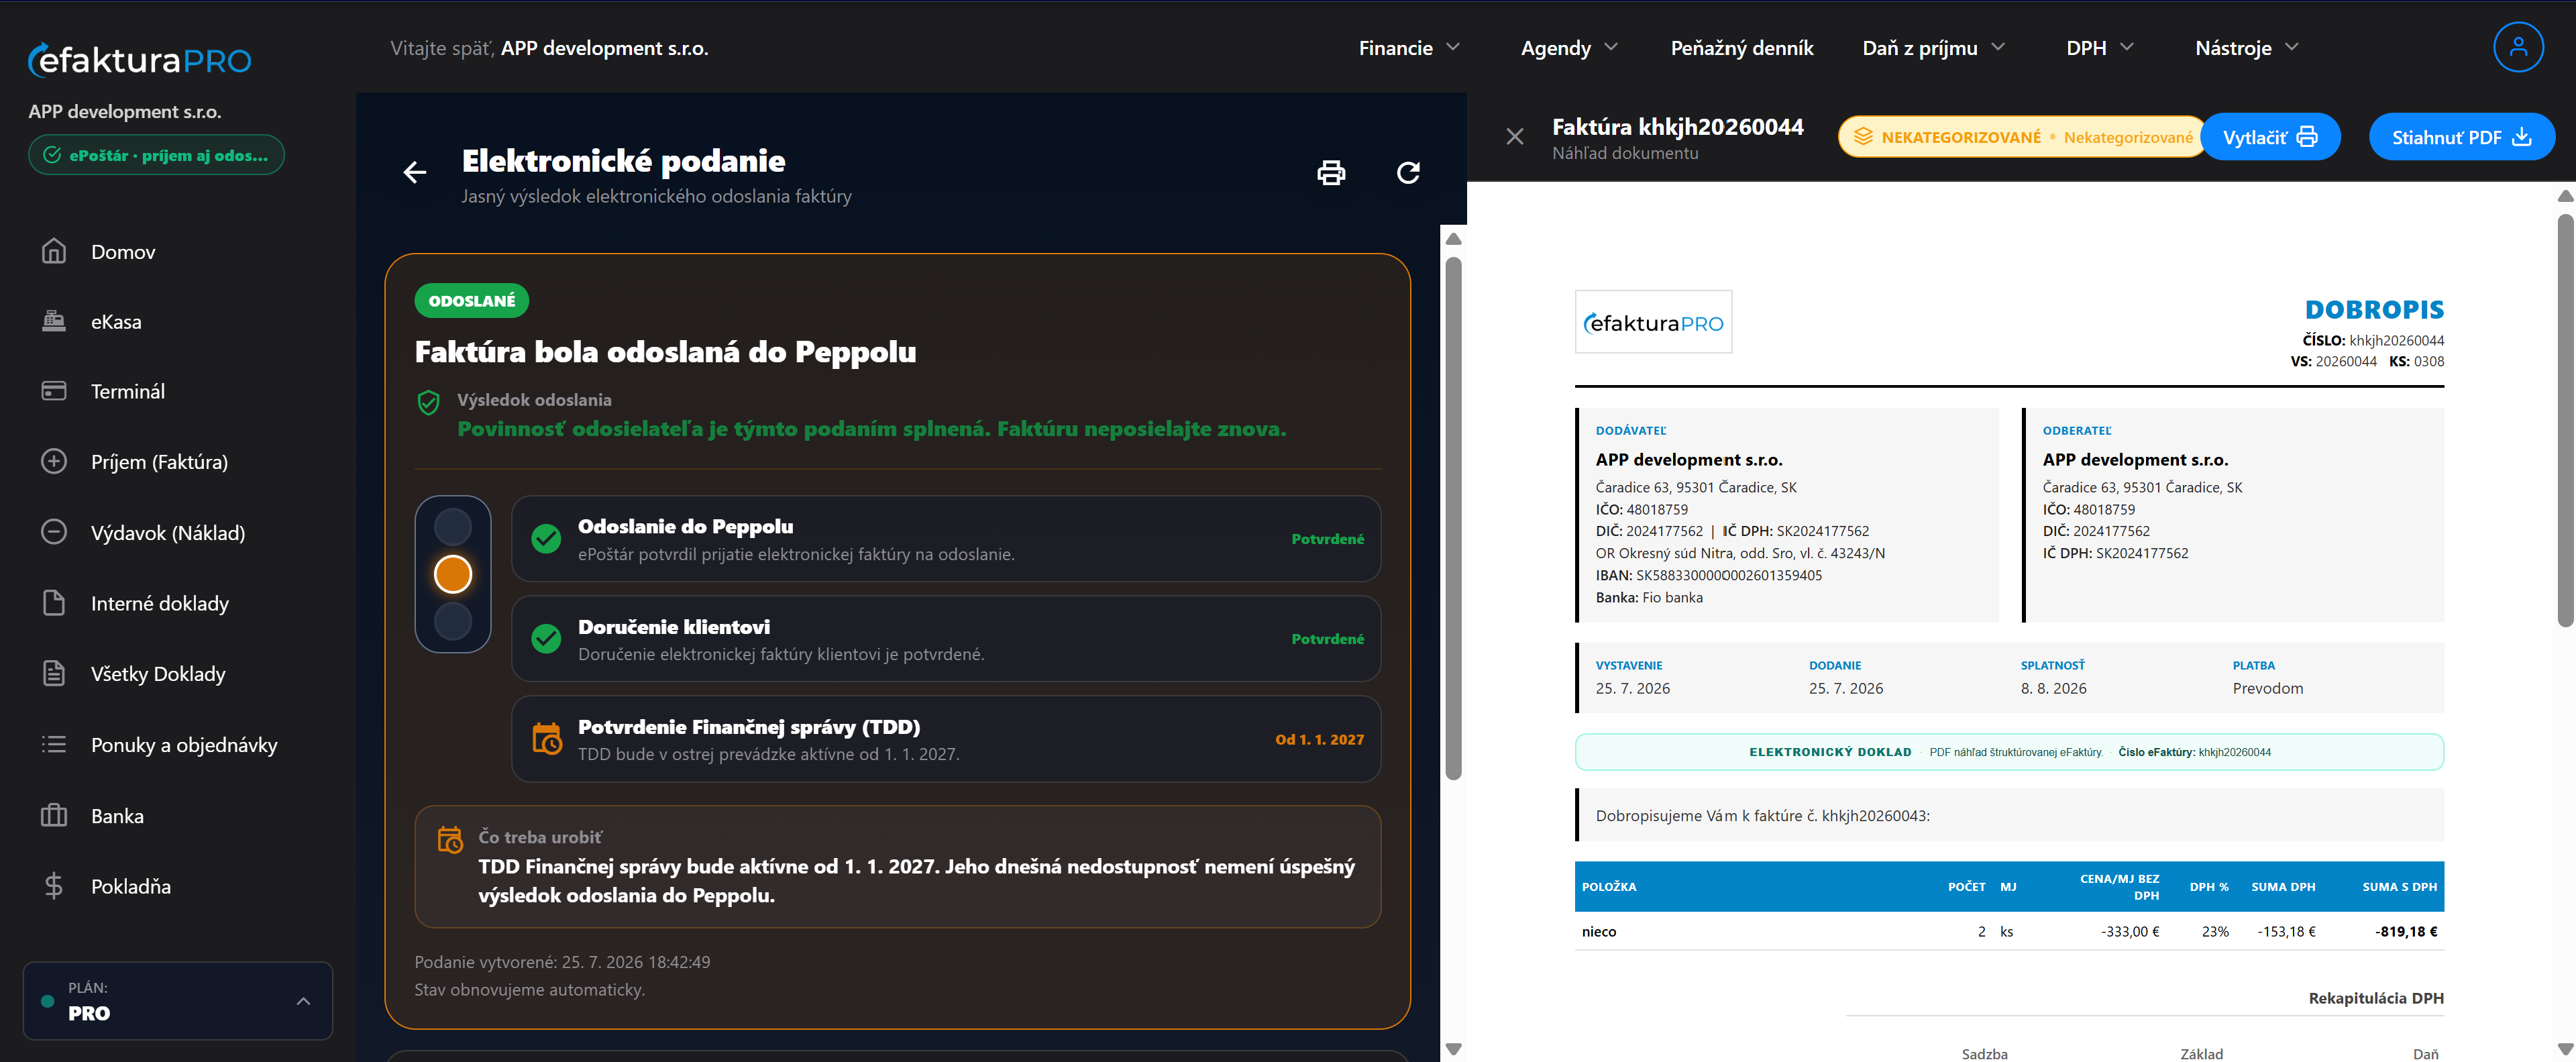Click the TDD calendar clock icon

tap(546, 739)
